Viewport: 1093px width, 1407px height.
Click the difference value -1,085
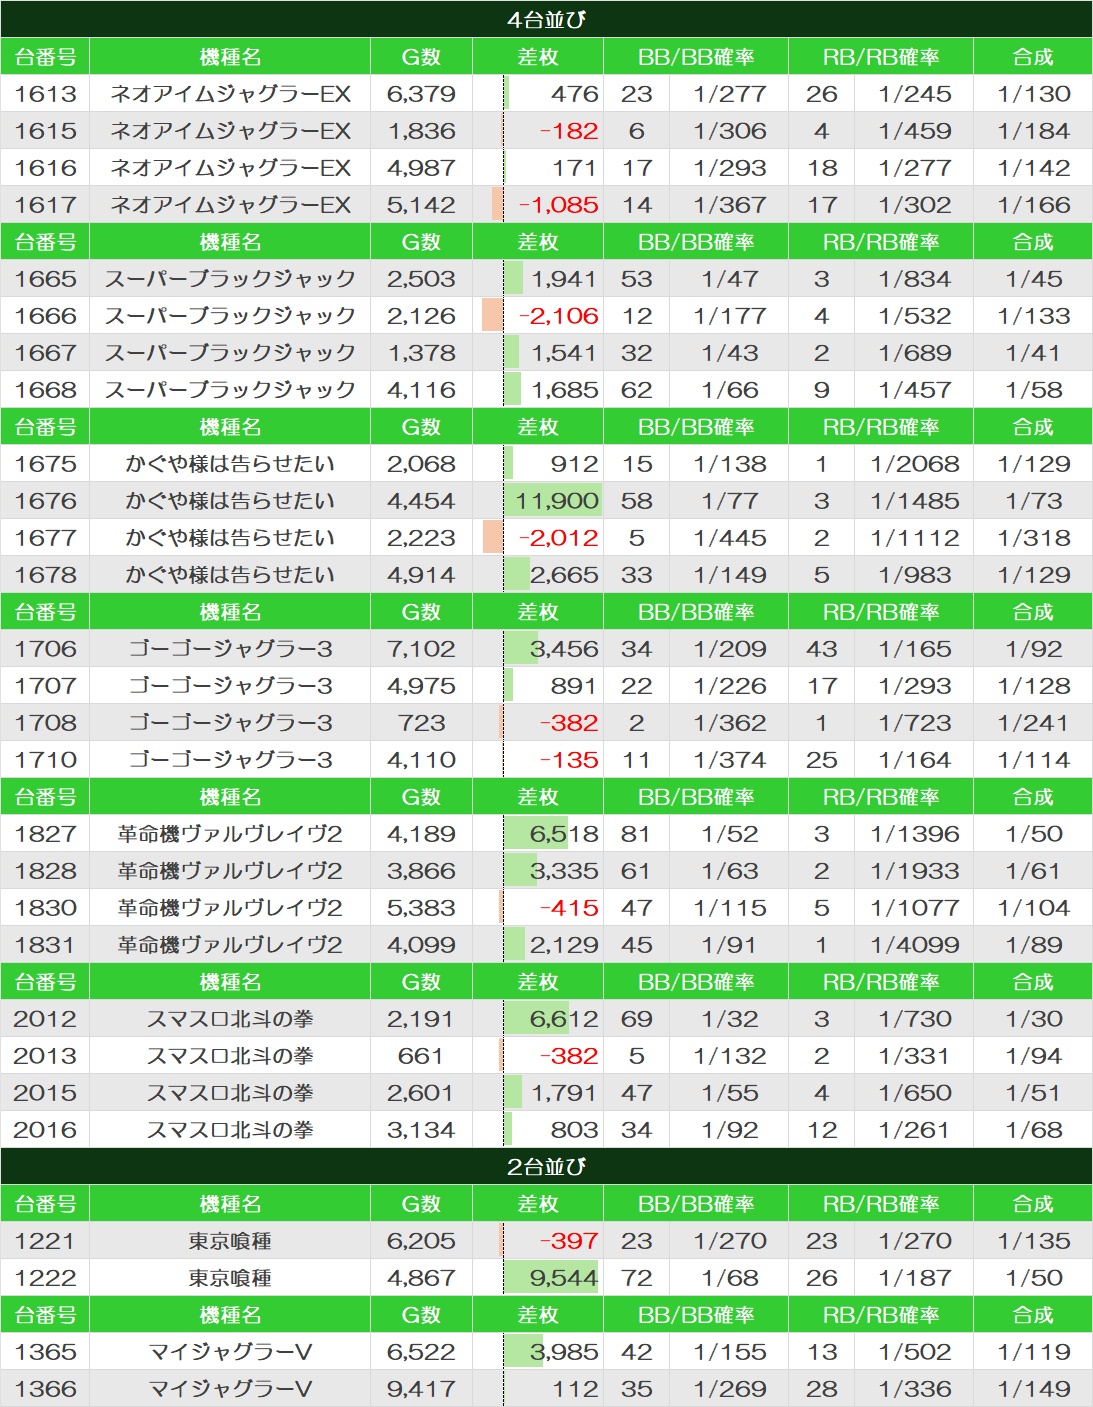coord(559,205)
